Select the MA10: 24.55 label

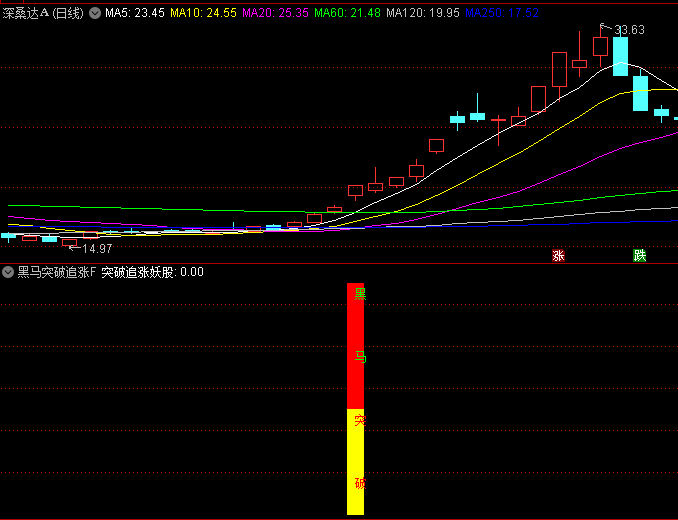(203, 13)
